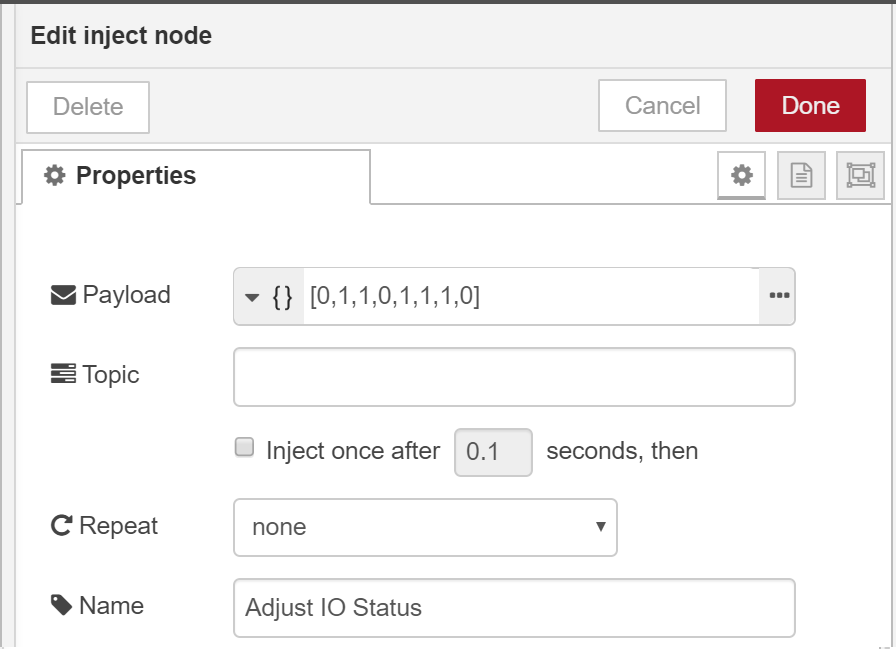Open the node description document icon
The width and height of the screenshot is (896, 649).
(x=800, y=175)
